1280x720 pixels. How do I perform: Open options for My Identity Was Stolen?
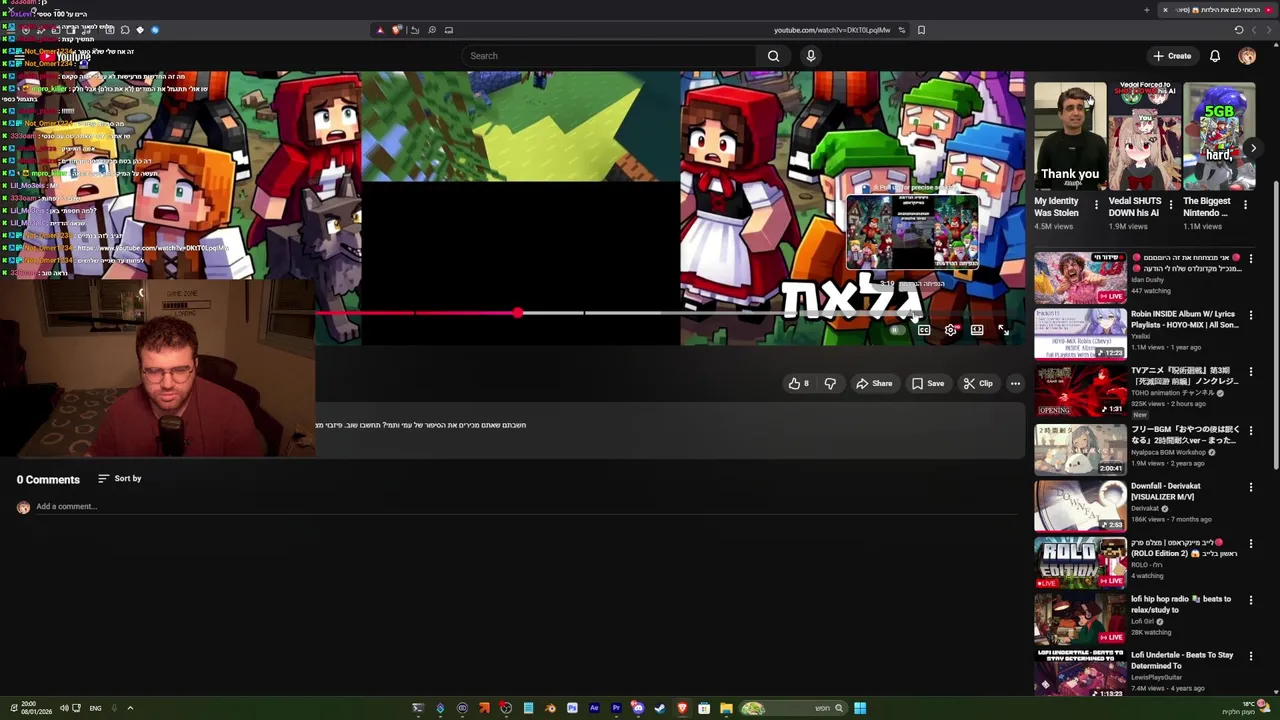click(1096, 205)
